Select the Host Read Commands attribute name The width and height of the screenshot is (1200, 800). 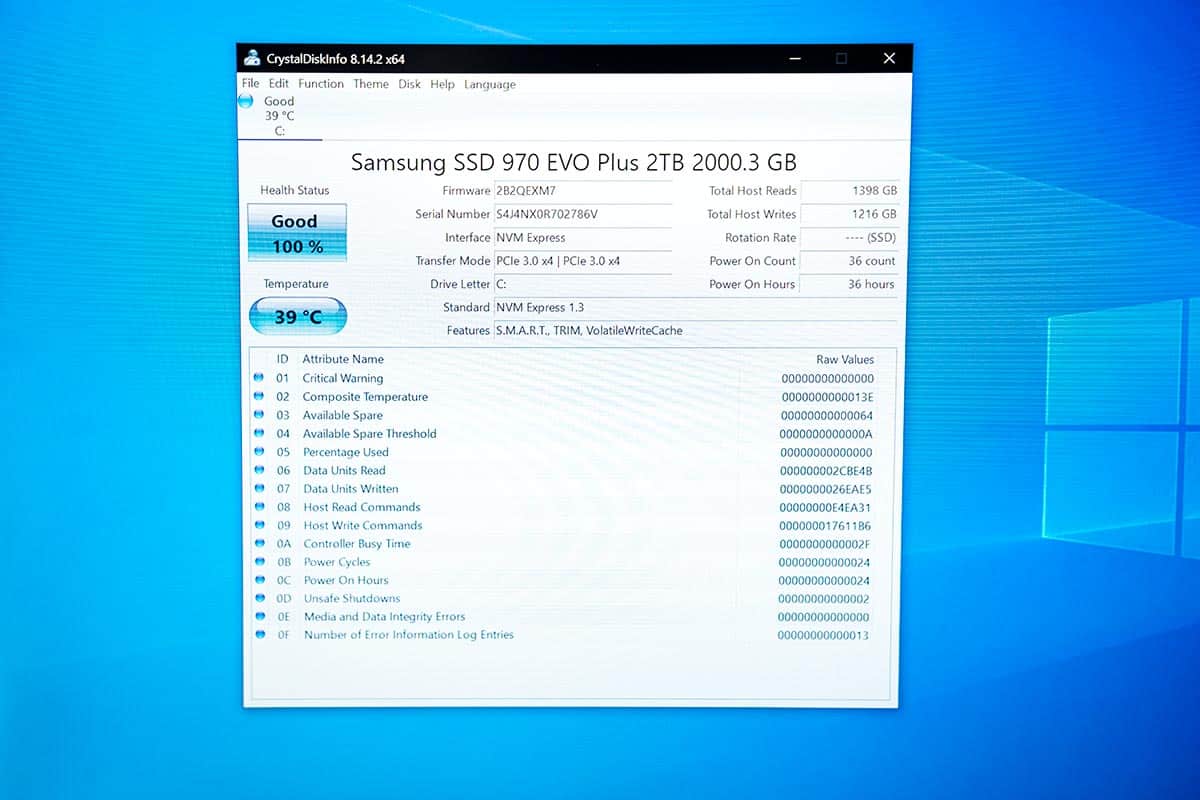coord(362,507)
